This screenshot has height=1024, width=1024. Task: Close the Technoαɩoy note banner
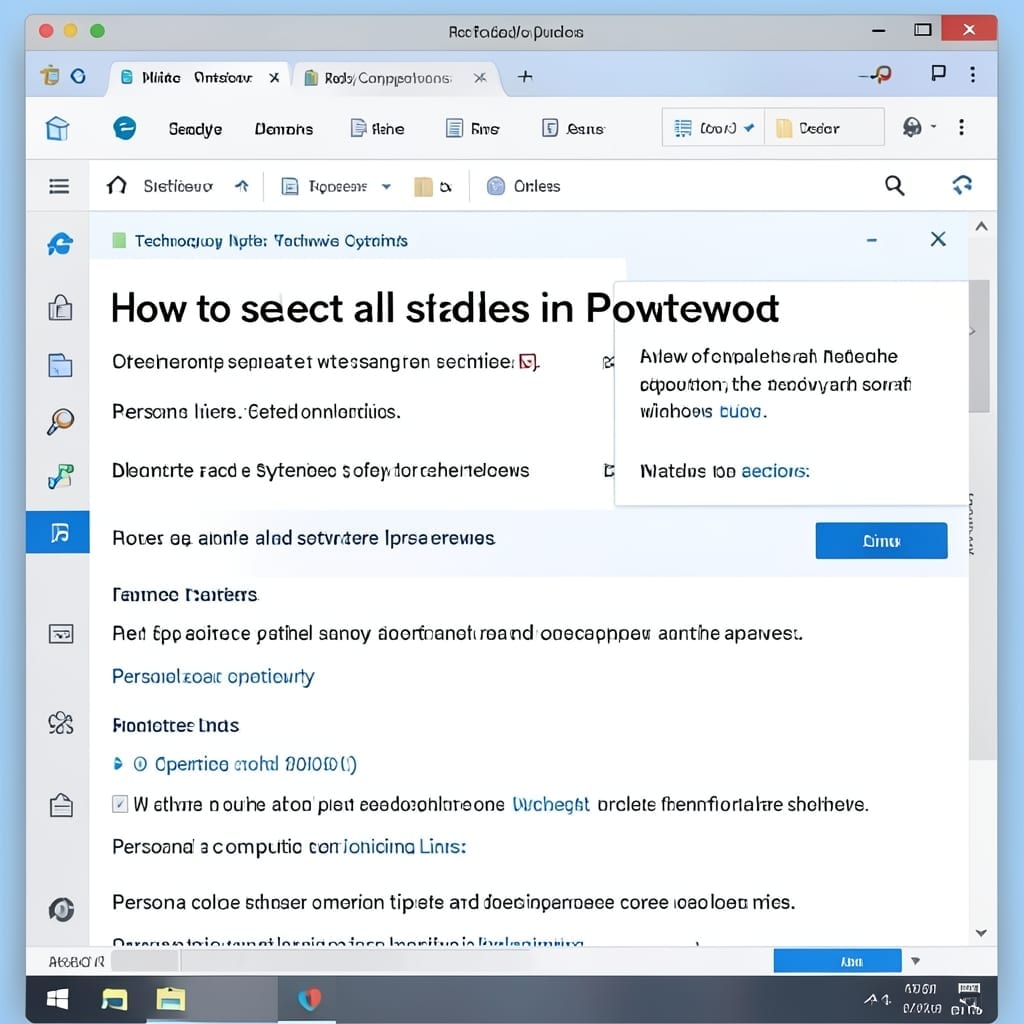938,239
